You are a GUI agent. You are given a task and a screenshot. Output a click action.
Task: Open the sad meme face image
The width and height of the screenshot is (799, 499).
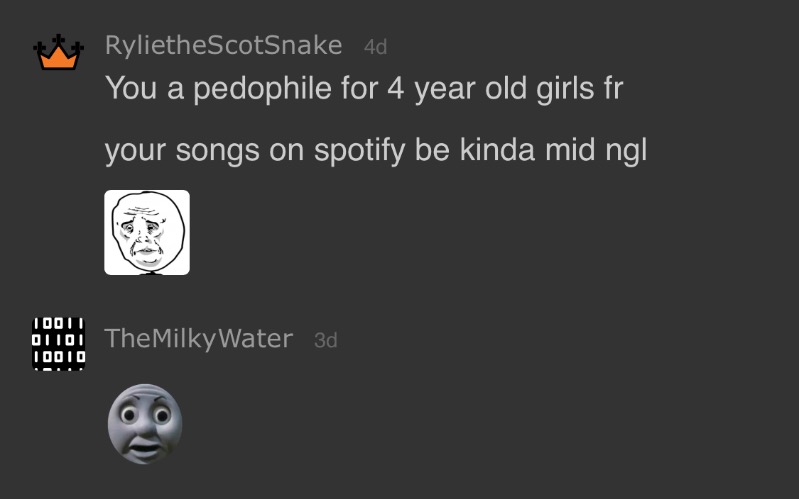[x=147, y=232]
